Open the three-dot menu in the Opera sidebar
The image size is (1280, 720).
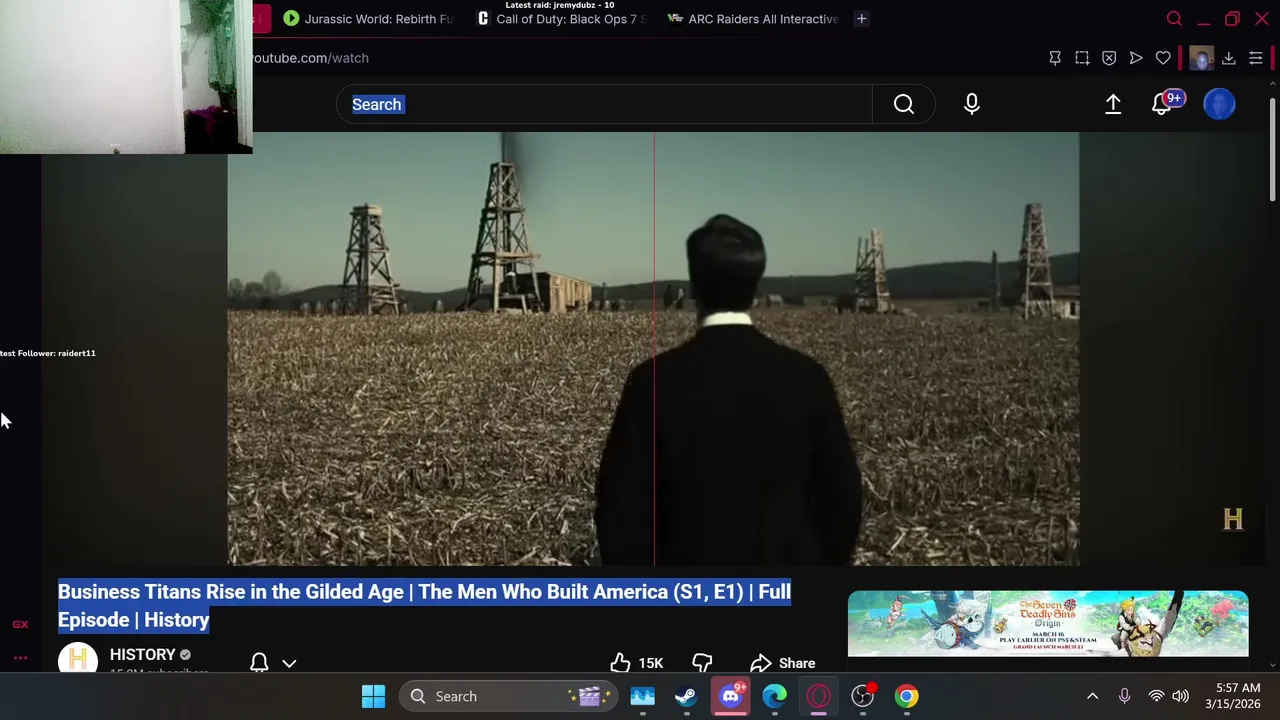click(20, 658)
